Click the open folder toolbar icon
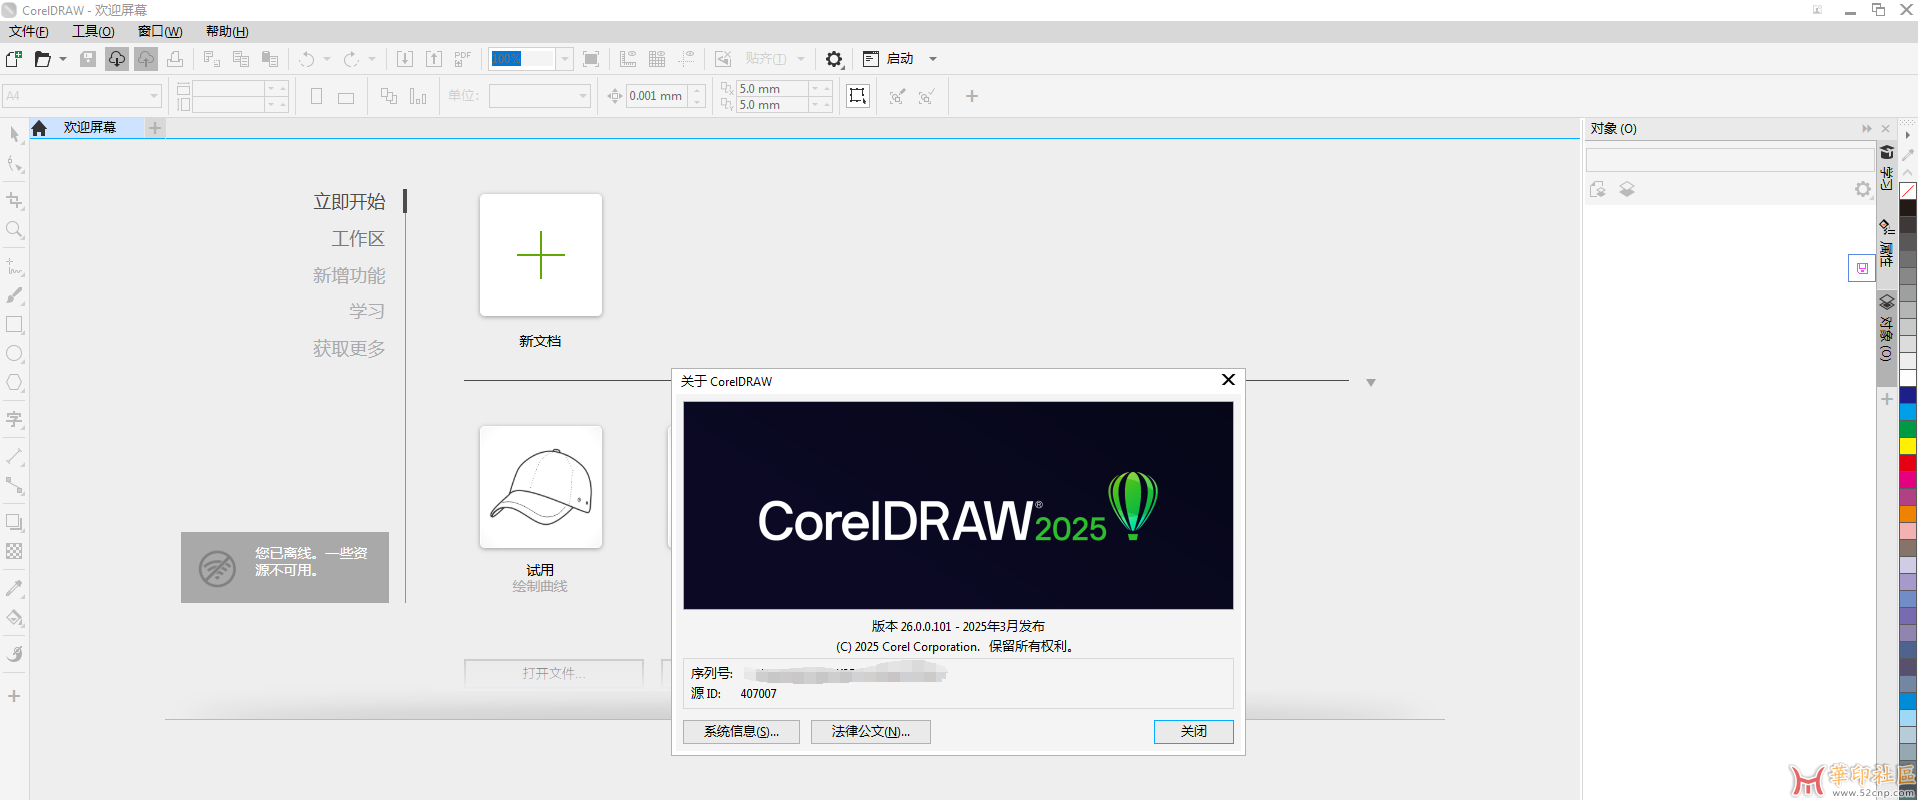 point(42,59)
